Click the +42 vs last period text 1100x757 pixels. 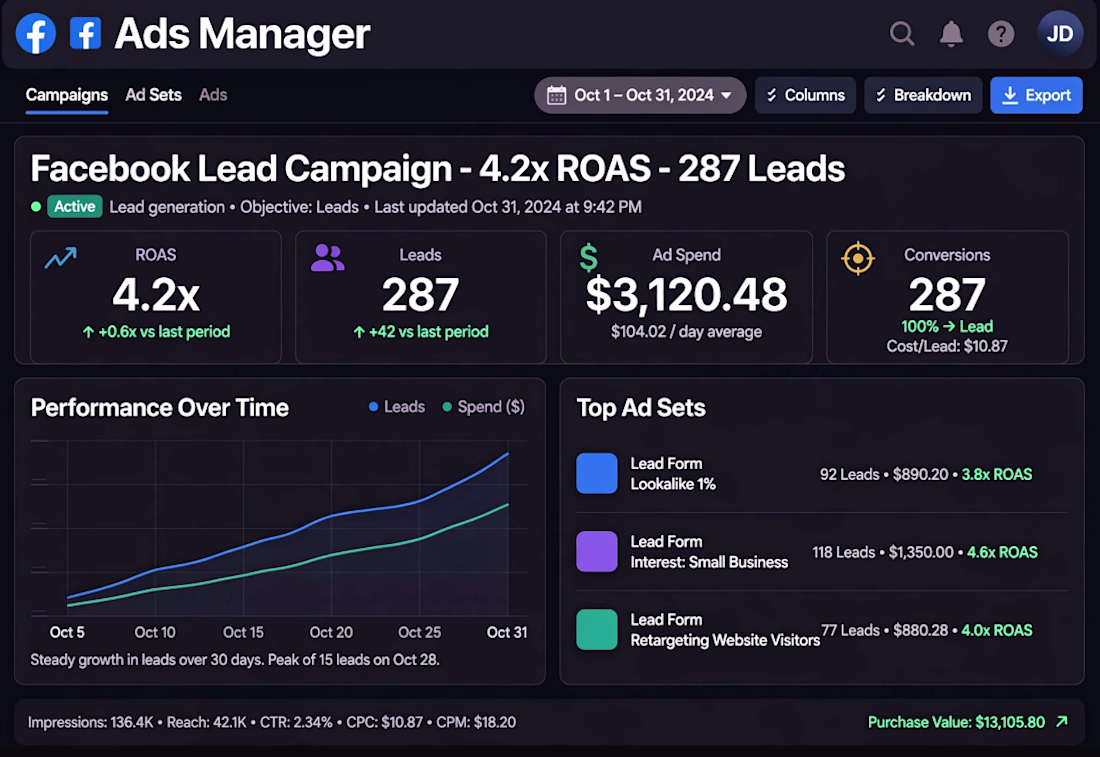[x=421, y=332]
